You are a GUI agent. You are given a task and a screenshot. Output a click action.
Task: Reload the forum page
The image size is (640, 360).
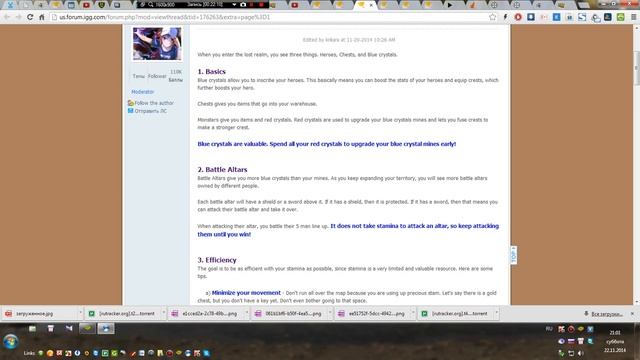(x=30, y=17)
